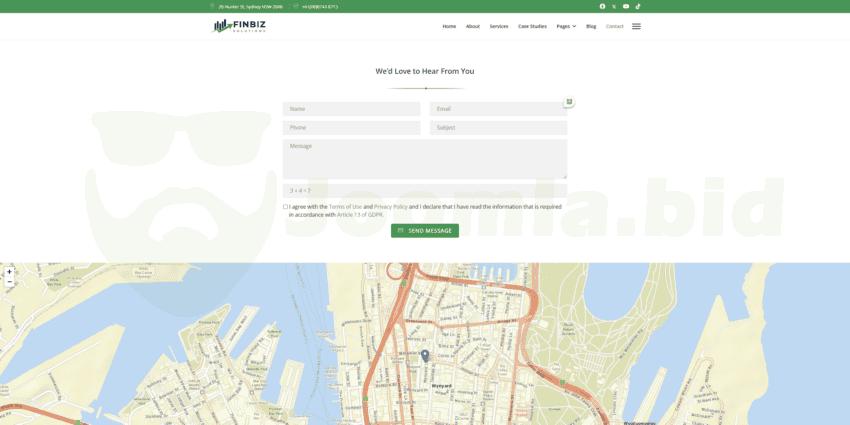Click the YouTube icon in header
The image size is (850, 425).
click(626, 6)
